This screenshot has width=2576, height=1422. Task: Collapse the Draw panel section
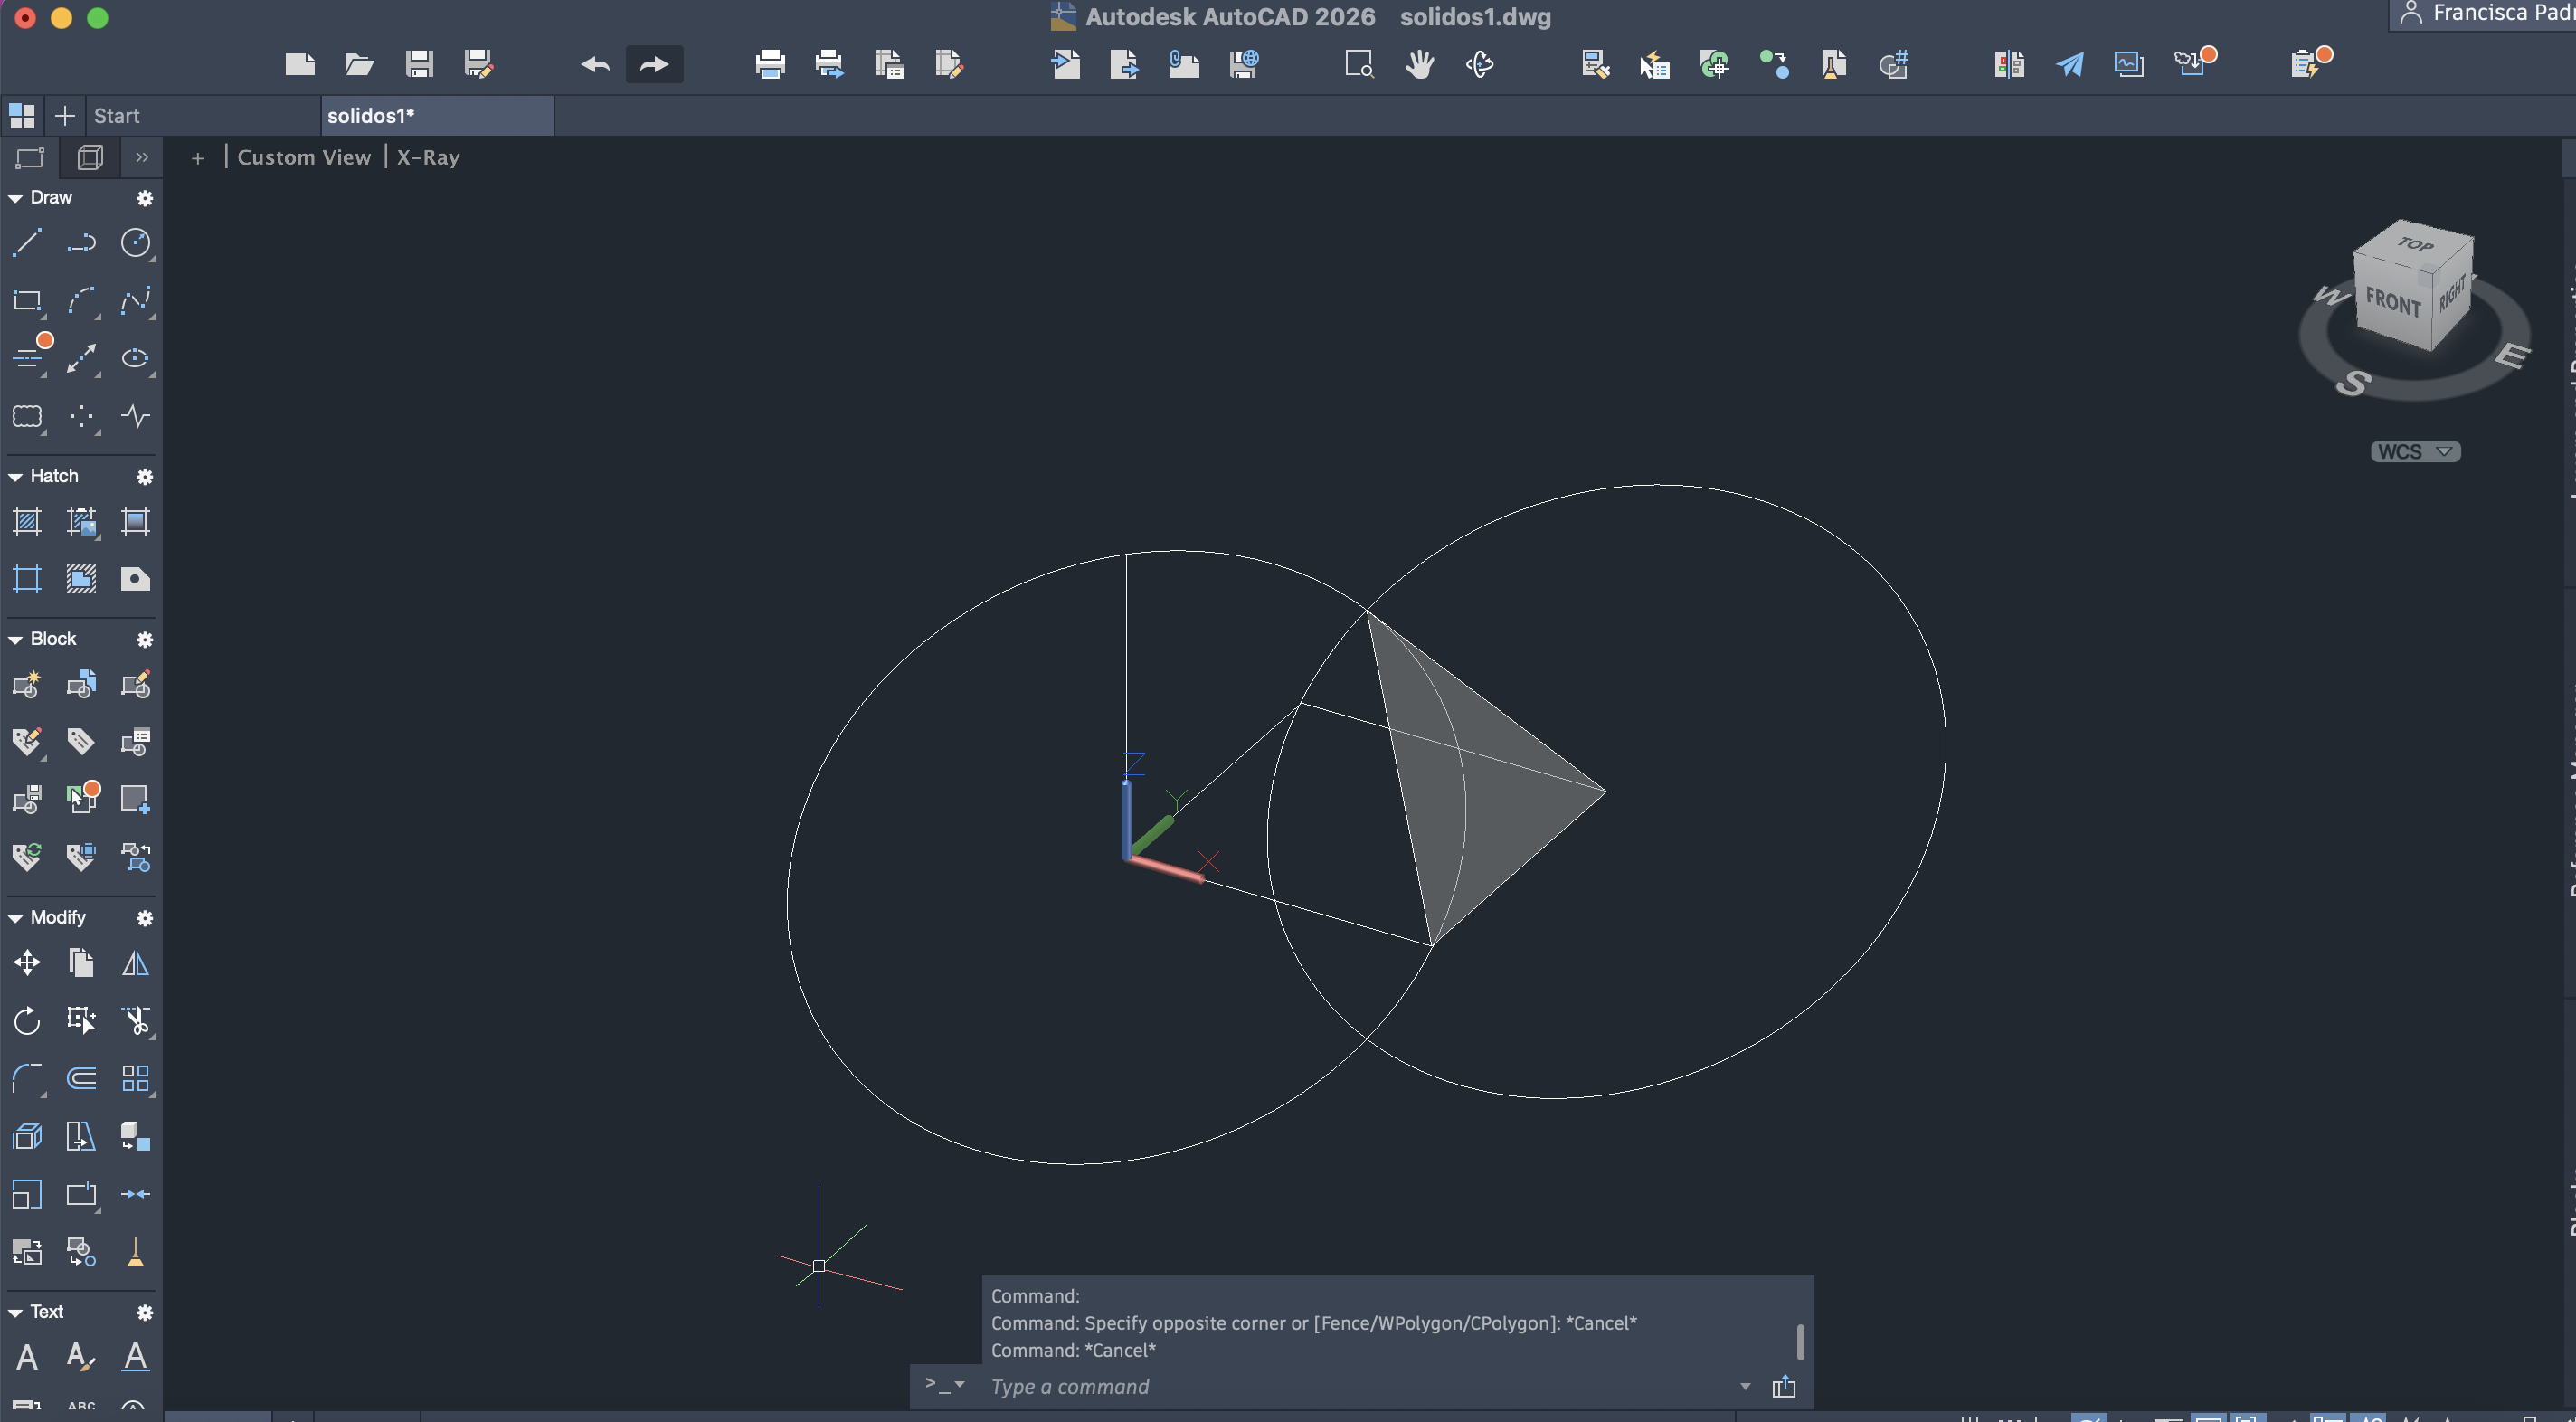tap(15, 198)
